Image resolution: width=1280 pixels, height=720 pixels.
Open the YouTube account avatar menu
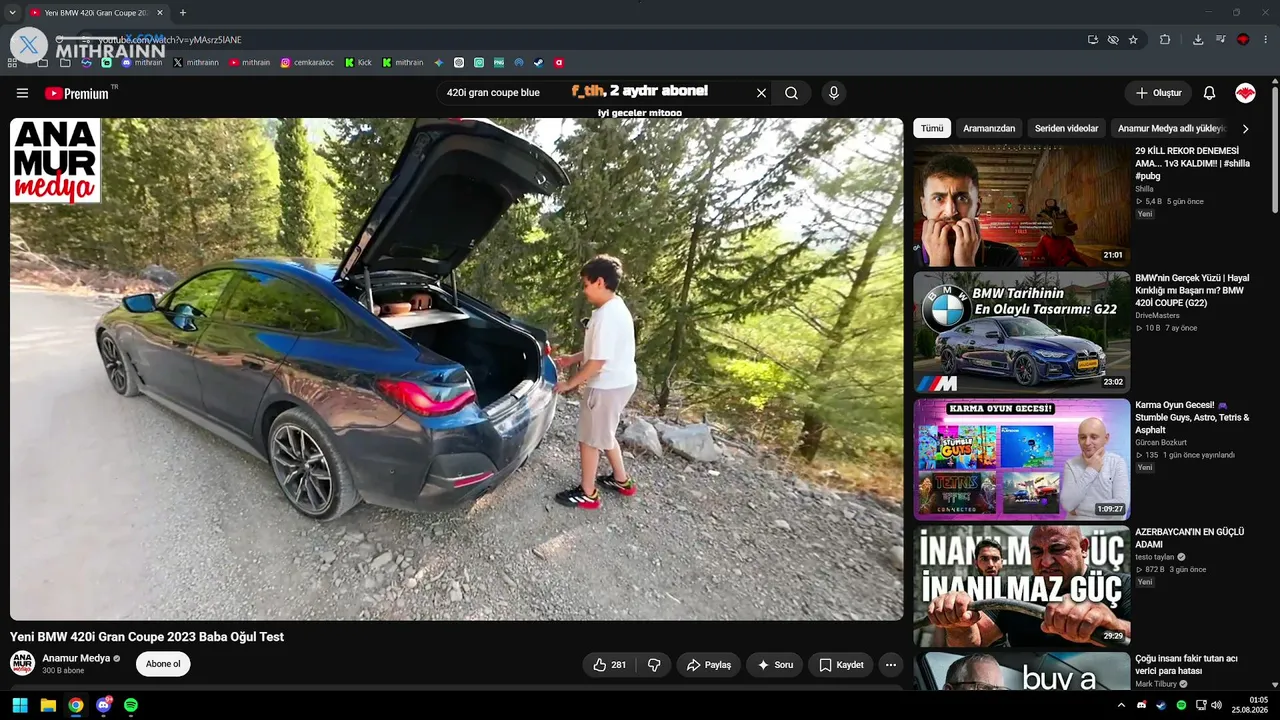click(x=1245, y=93)
